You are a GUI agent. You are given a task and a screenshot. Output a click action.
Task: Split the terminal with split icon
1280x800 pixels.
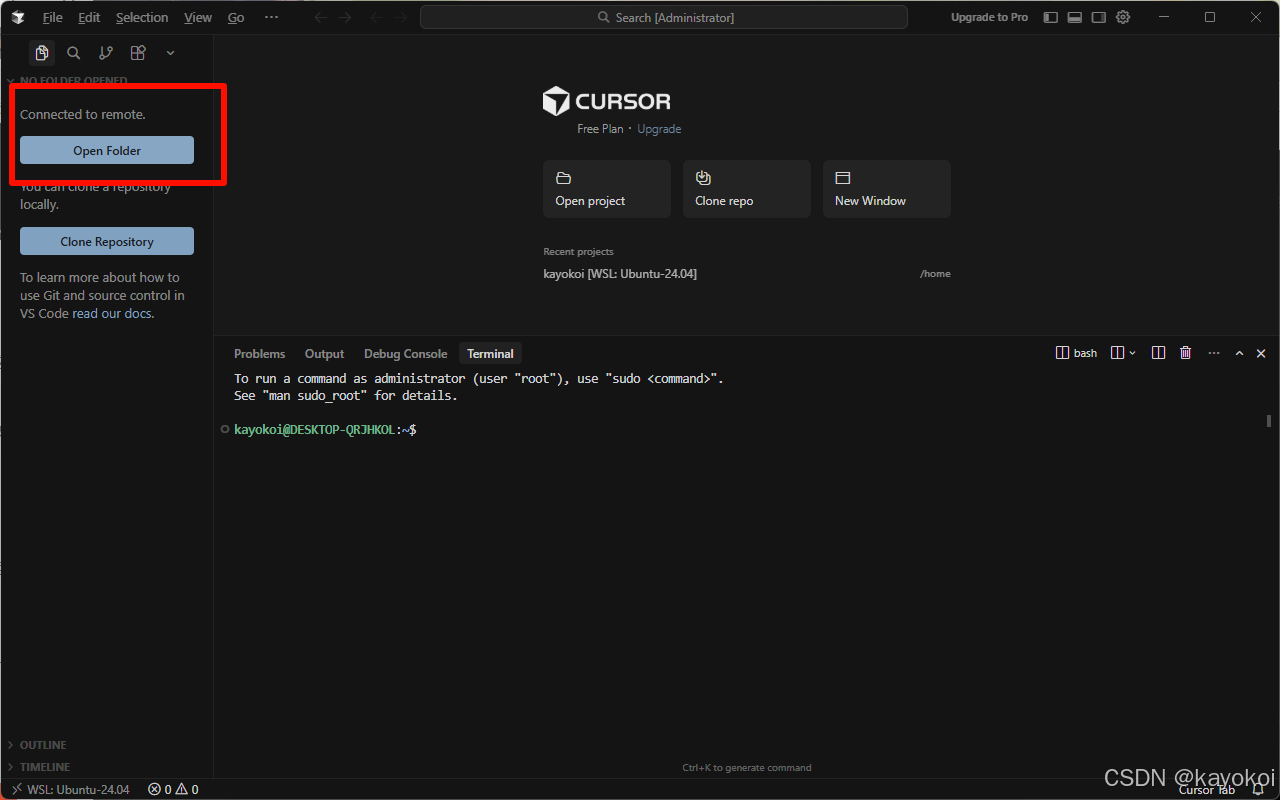click(1158, 353)
